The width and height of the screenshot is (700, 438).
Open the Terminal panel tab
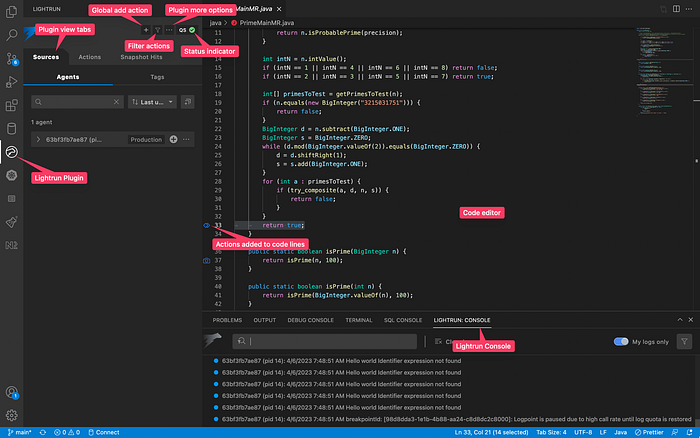(358, 320)
